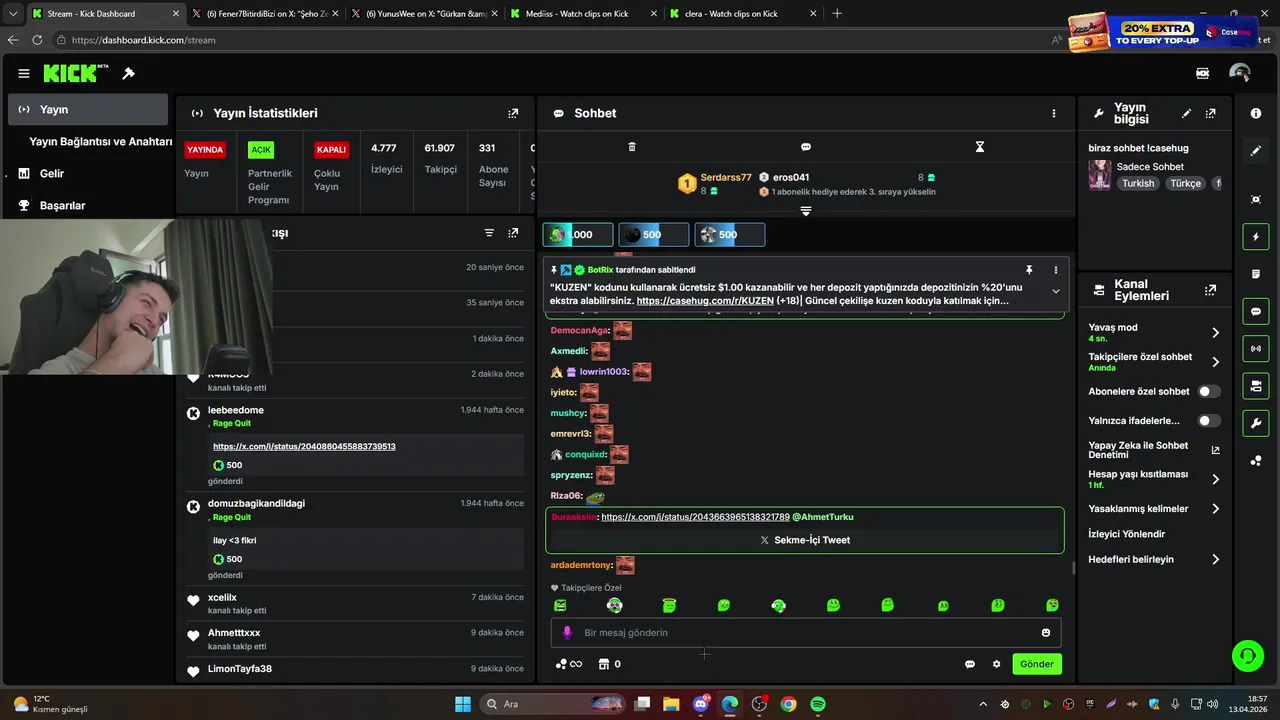Image resolution: width=1280 pixels, height=720 pixels.
Task: Click the first 500 kicks gift bar
Action: click(654, 235)
